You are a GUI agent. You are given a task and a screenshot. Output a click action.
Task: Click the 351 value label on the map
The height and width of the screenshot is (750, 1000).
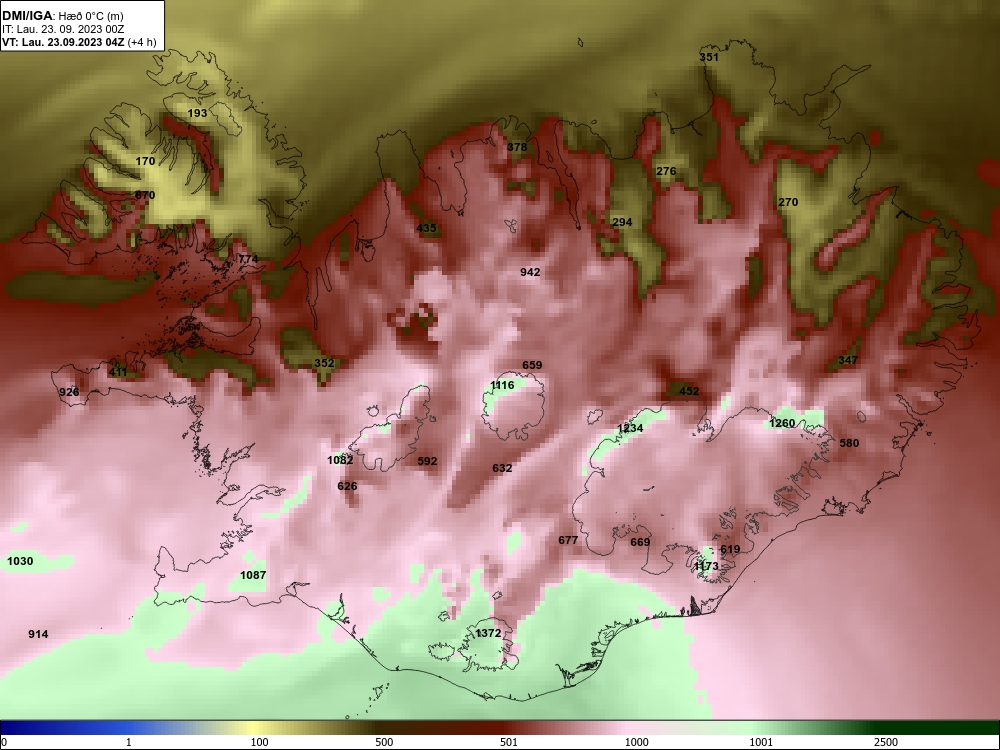pos(709,57)
